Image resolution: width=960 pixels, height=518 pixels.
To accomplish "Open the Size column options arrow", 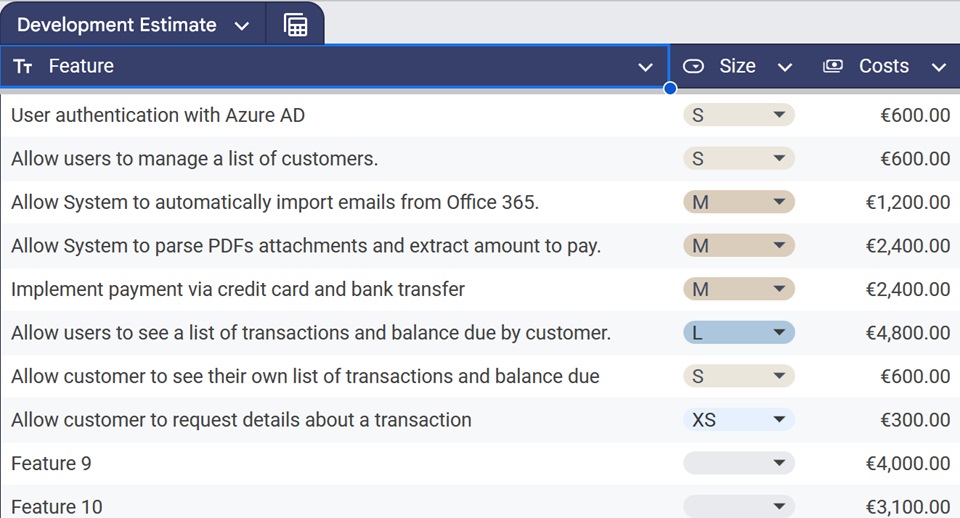I will click(785, 67).
